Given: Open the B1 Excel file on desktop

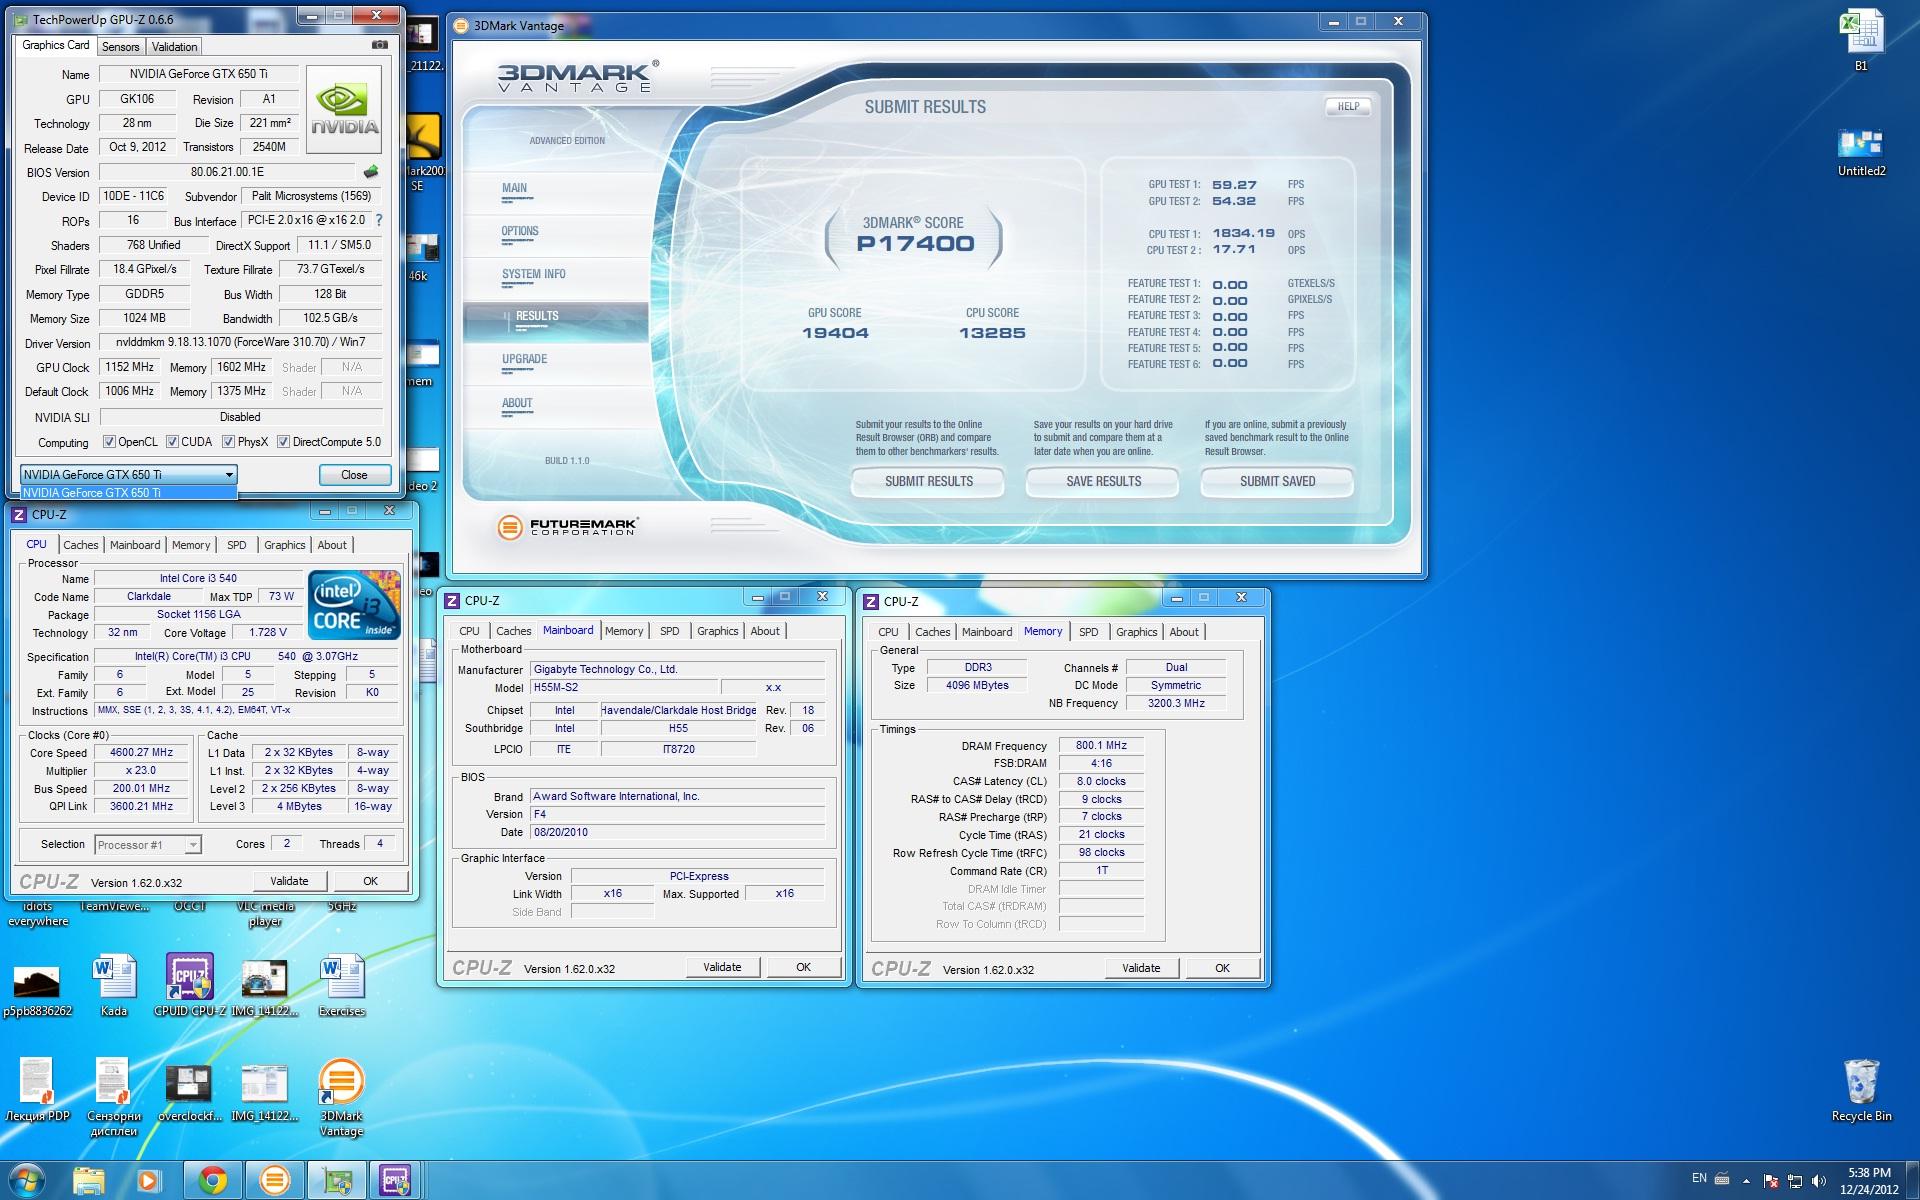Looking at the screenshot, I should tap(1861, 40).
